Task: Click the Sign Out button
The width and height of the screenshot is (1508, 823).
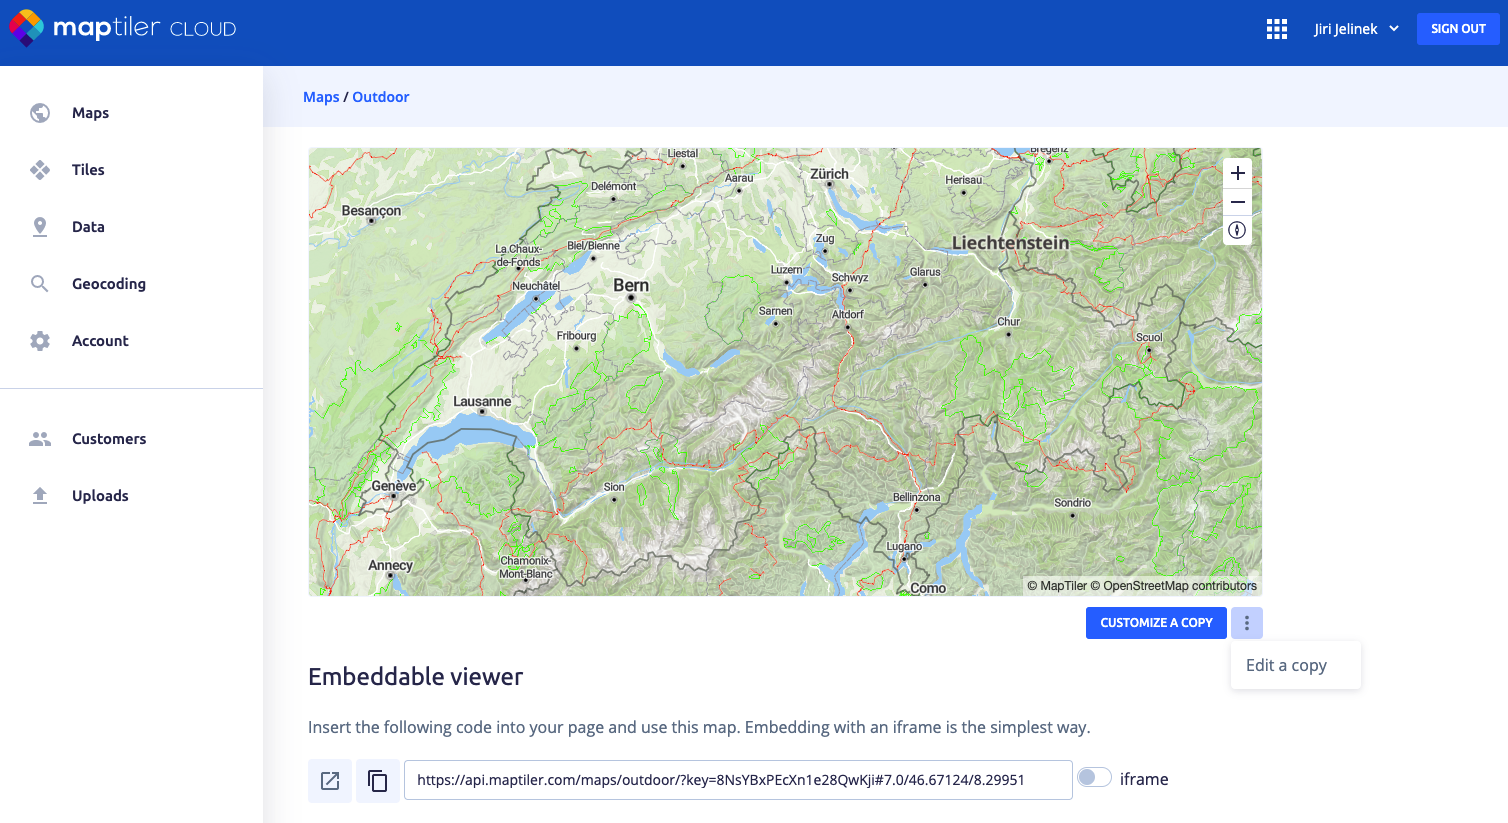Action: [x=1457, y=29]
